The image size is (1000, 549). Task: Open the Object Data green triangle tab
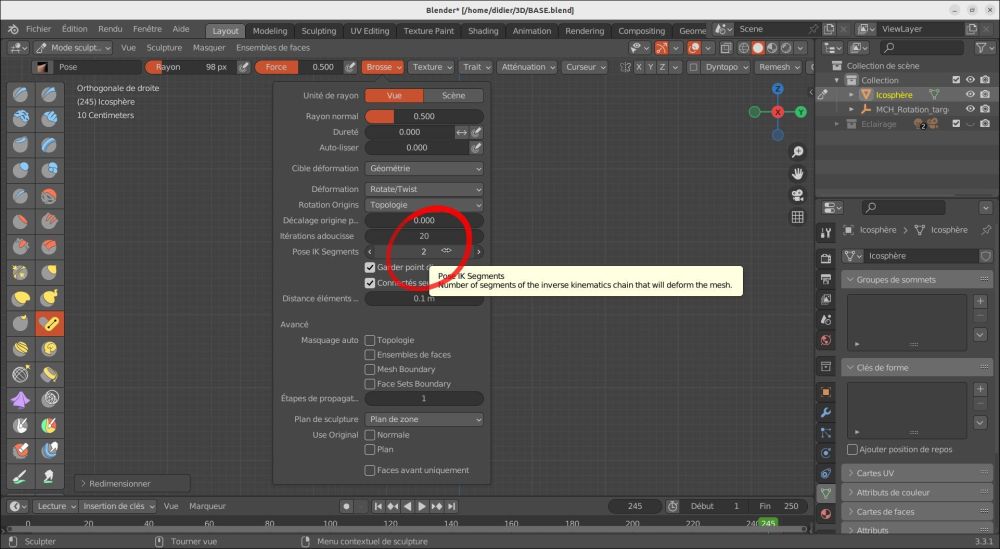coord(826,493)
